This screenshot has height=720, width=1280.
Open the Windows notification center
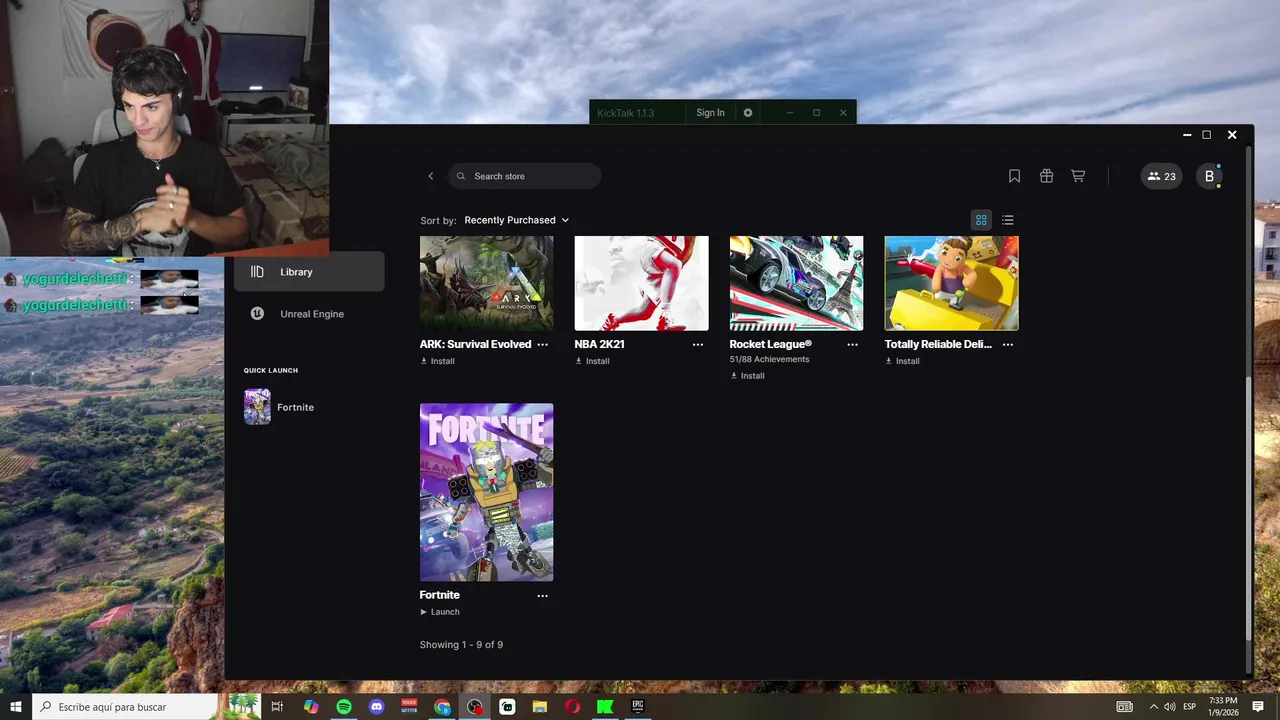click(1258, 707)
